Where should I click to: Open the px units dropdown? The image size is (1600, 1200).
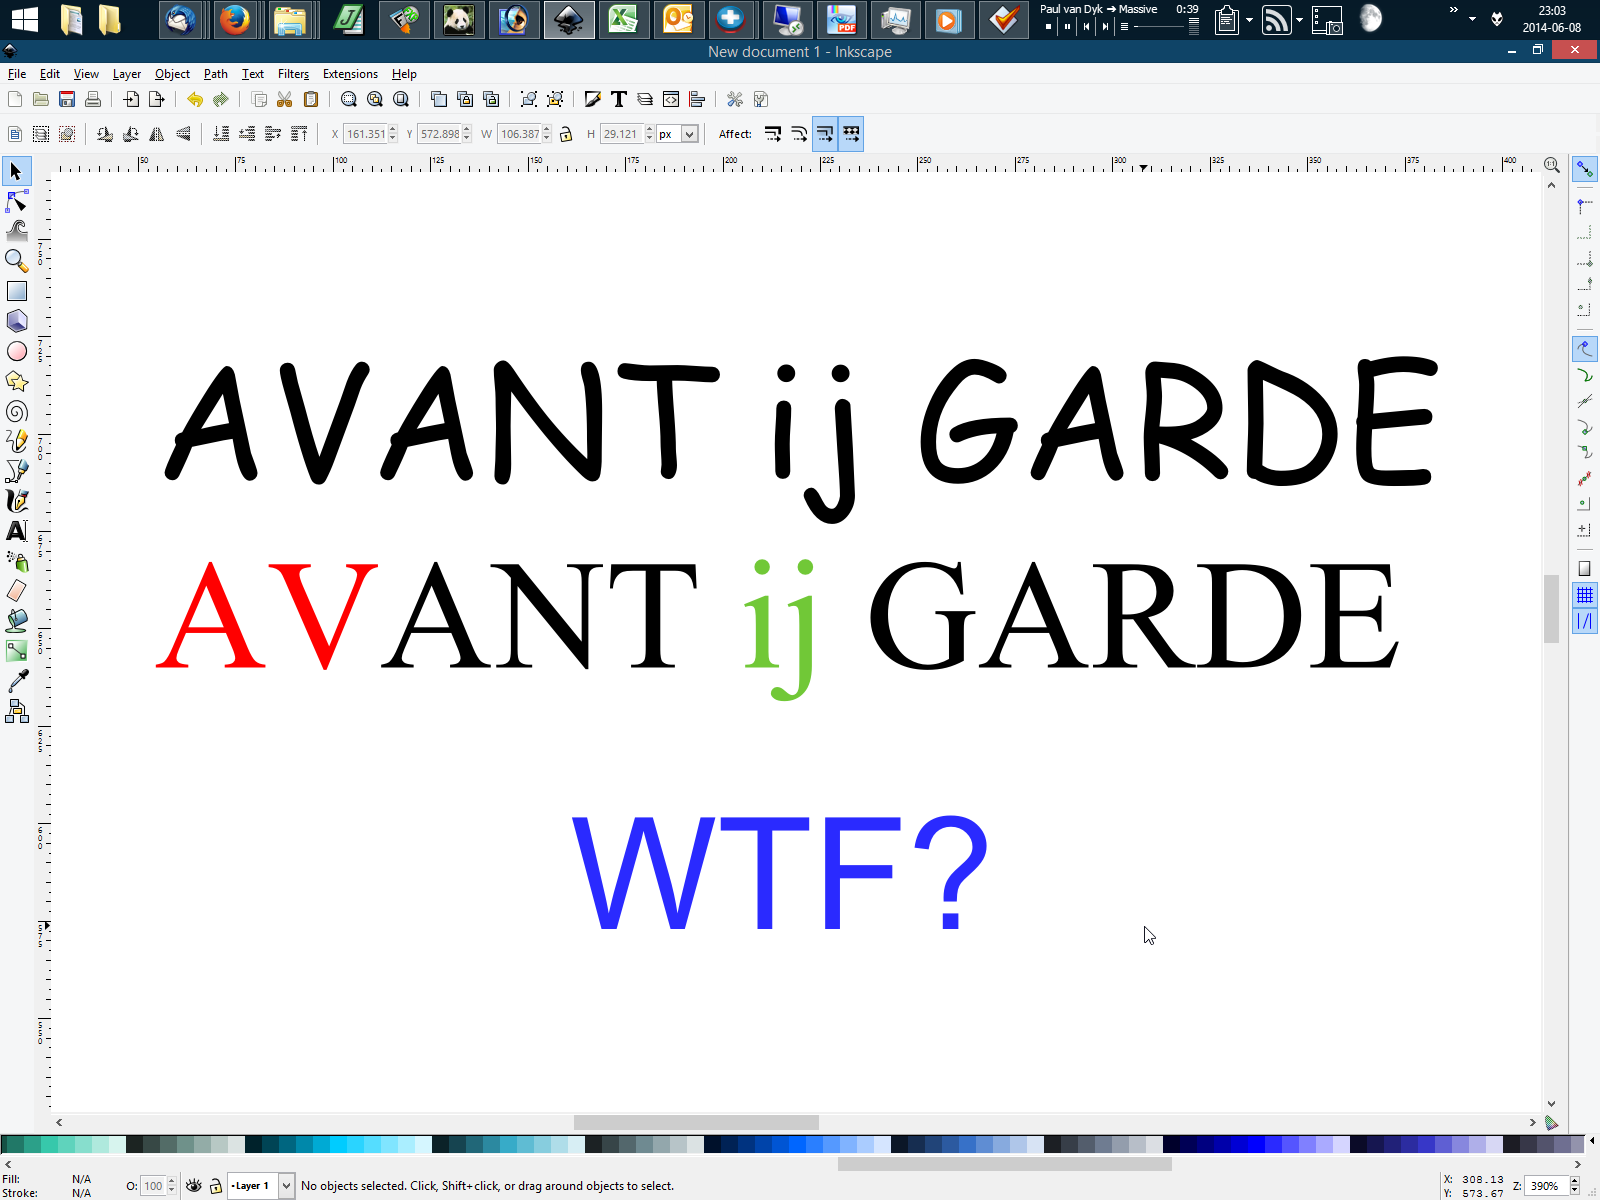pyautogui.click(x=689, y=134)
